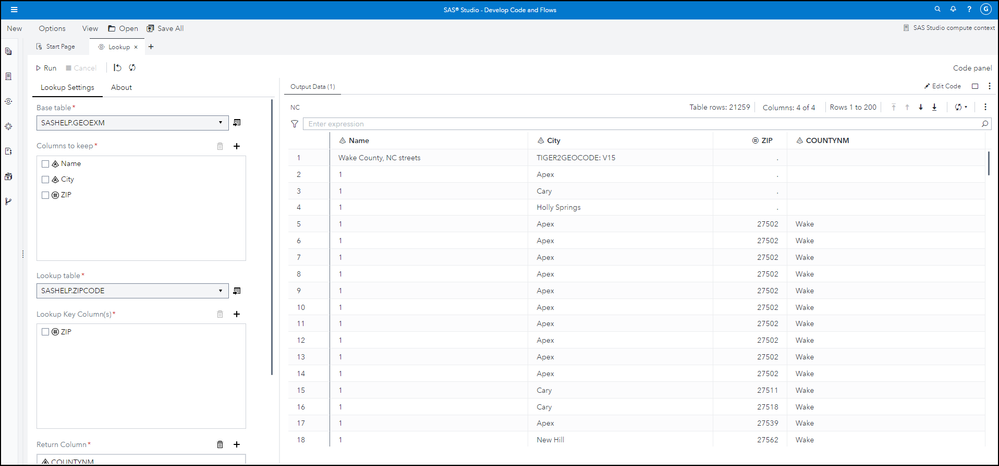
Task: Click the Open button
Action: (x=123, y=29)
